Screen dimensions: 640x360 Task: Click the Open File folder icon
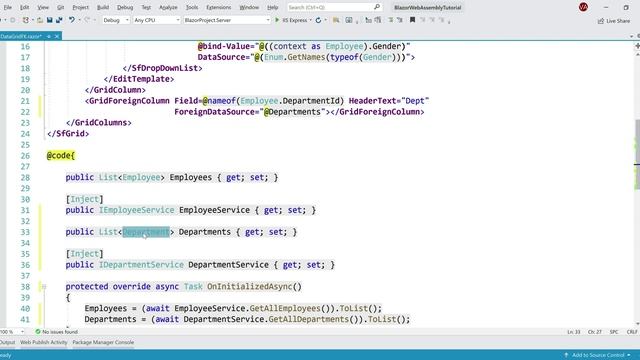pos(40,20)
